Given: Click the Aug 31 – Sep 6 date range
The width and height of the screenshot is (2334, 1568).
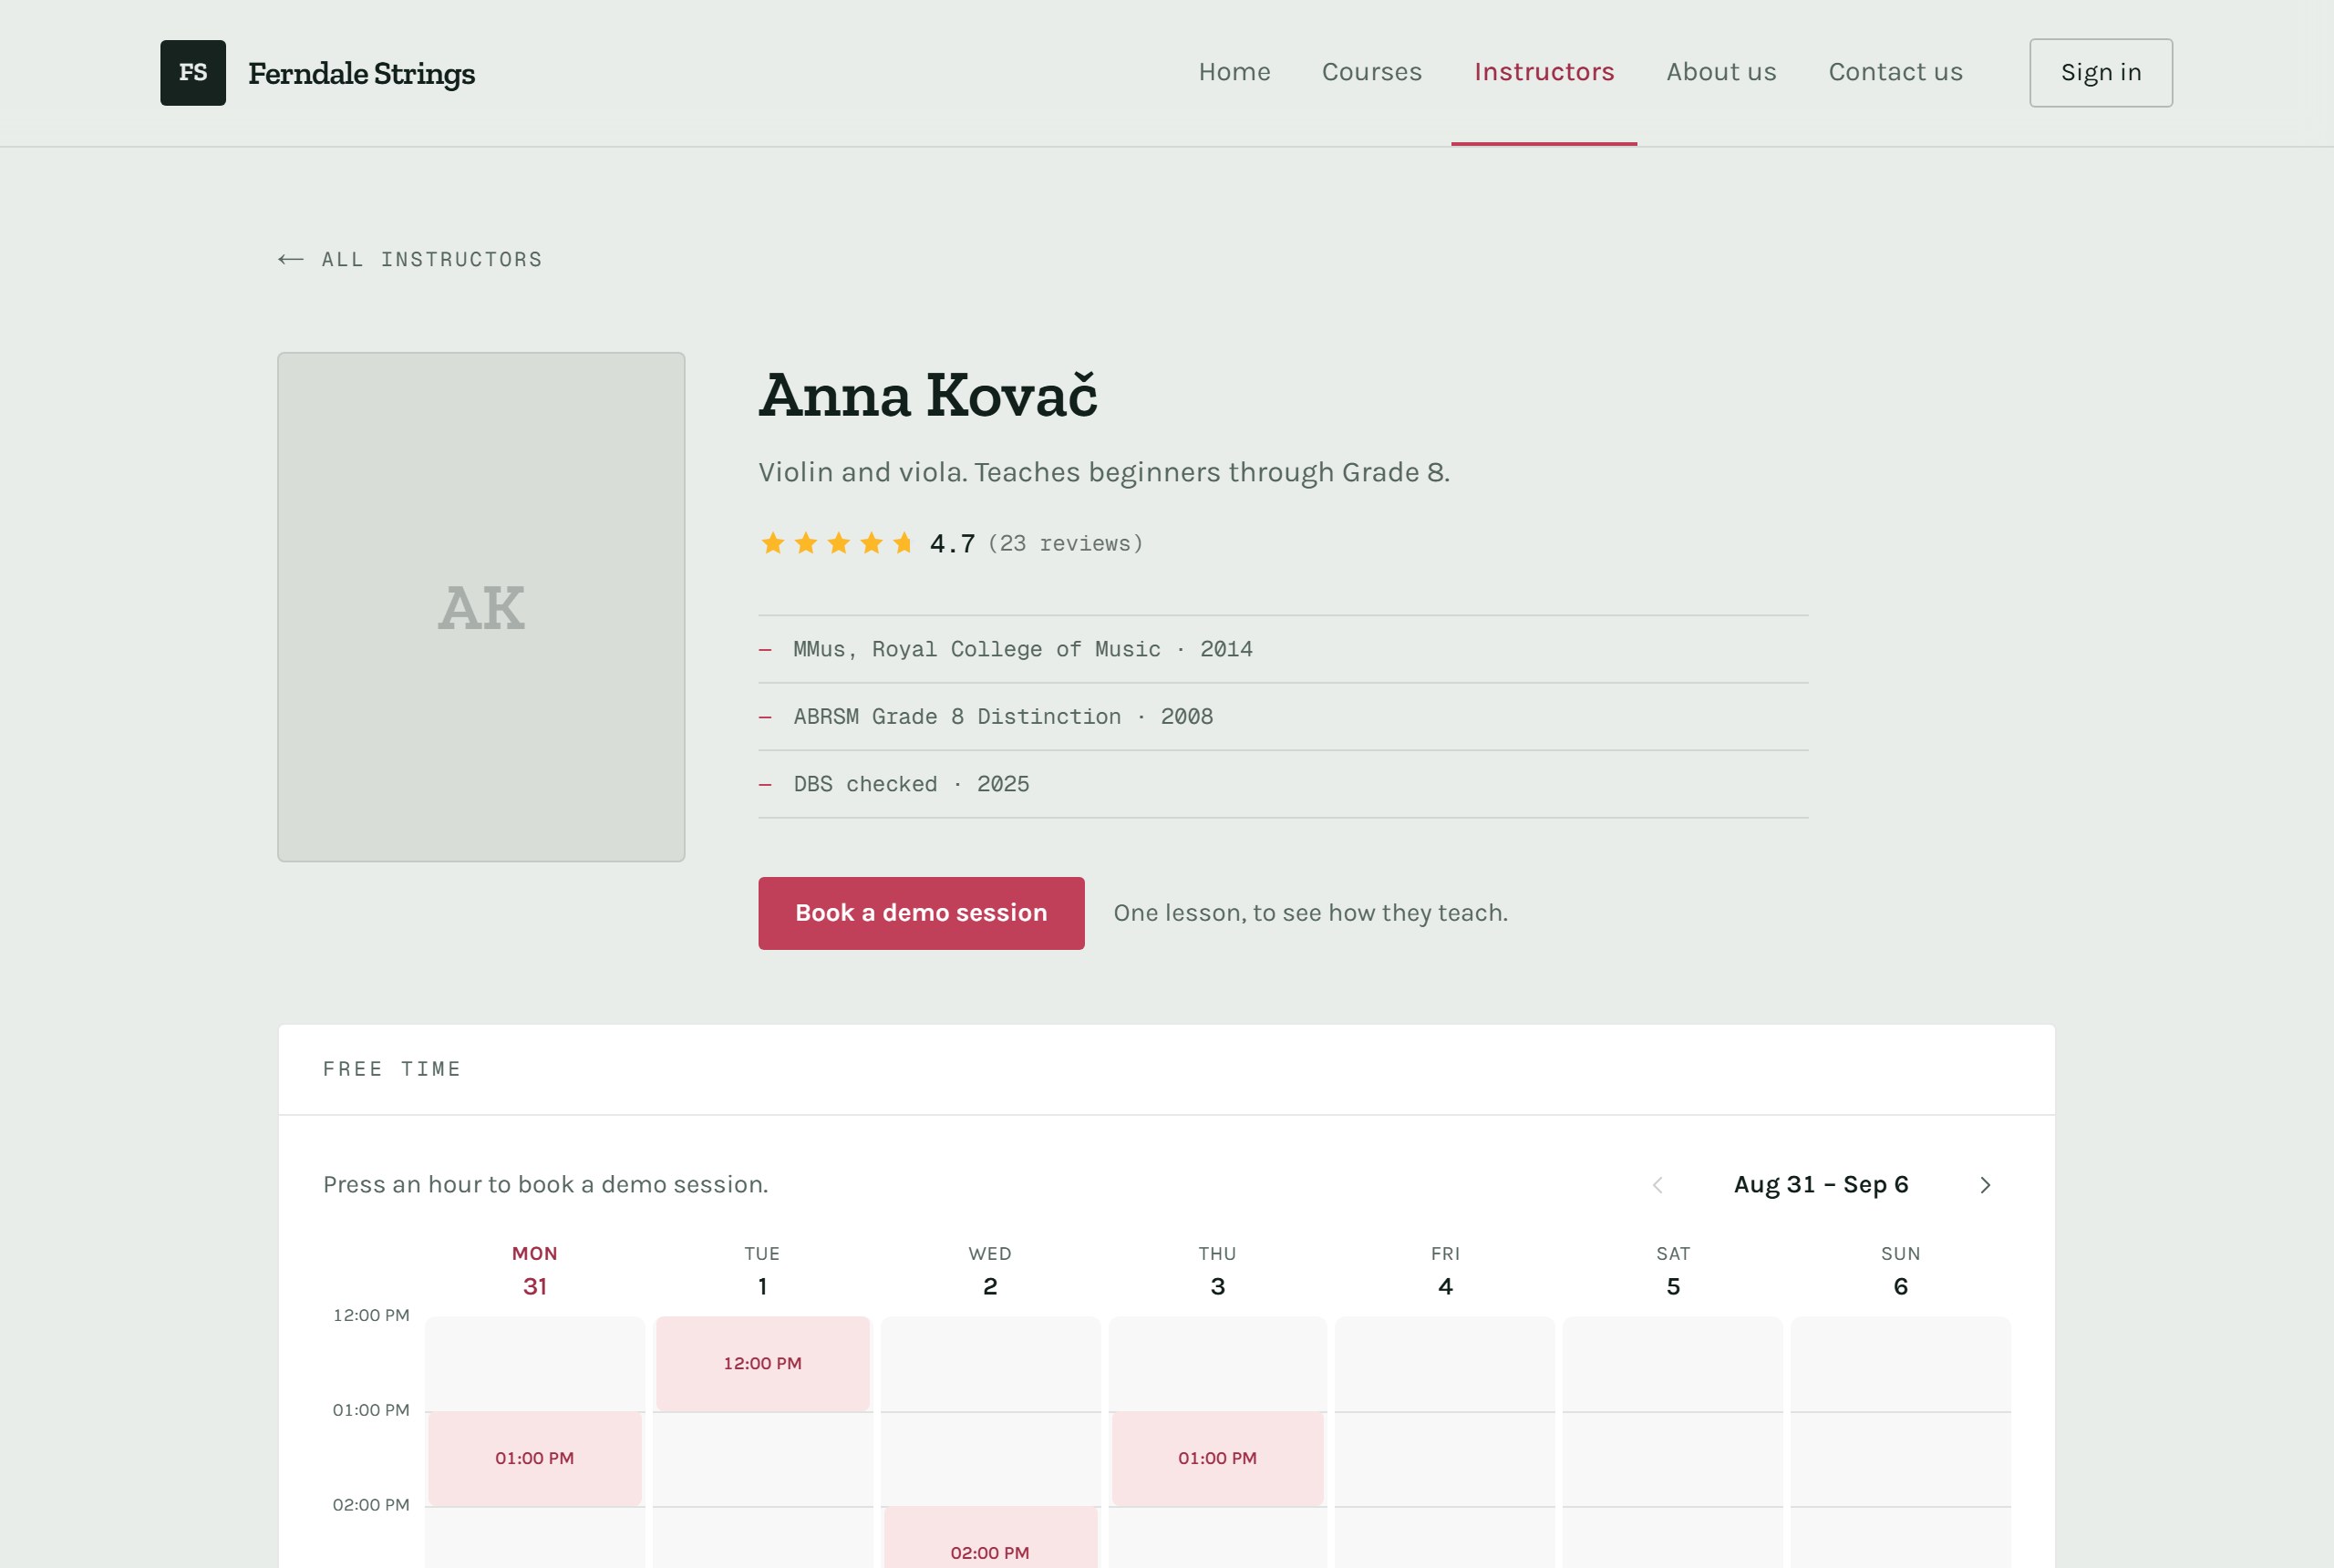Looking at the screenshot, I should tap(1821, 1185).
